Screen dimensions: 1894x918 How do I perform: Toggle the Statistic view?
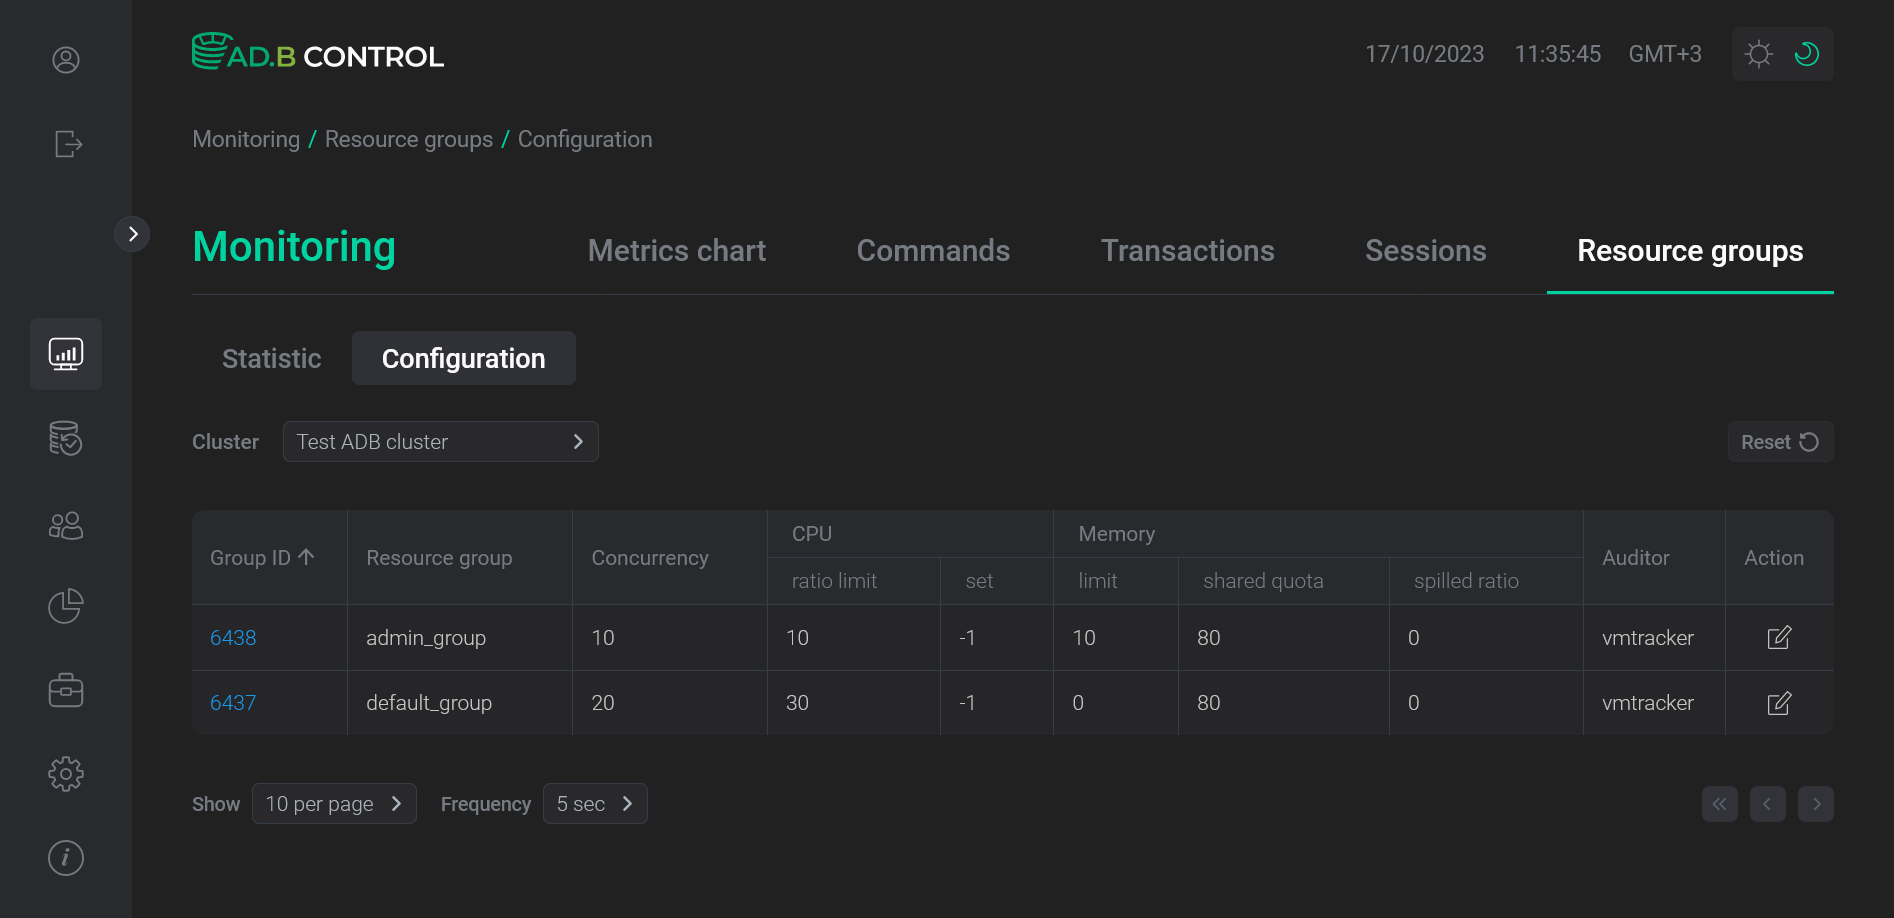(271, 358)
